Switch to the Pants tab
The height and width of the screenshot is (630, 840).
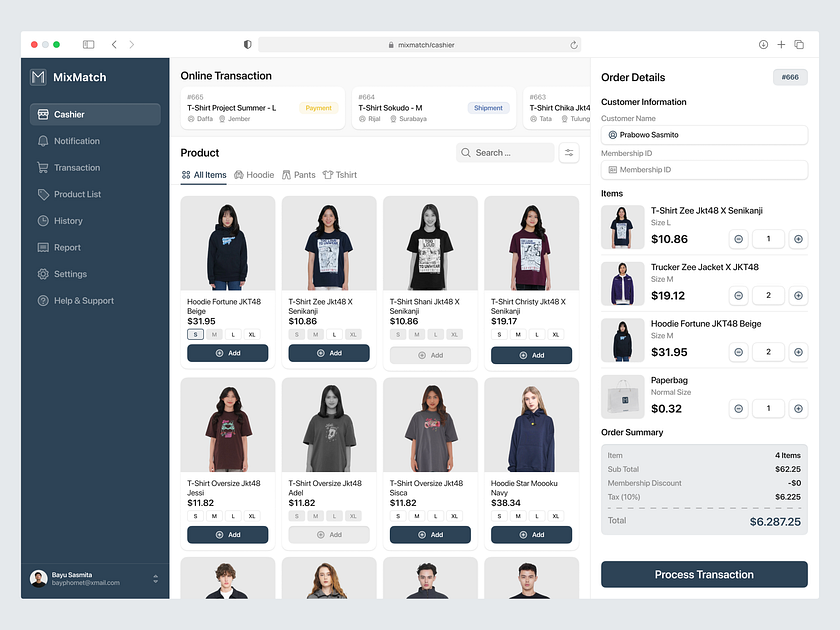[298, 175]
